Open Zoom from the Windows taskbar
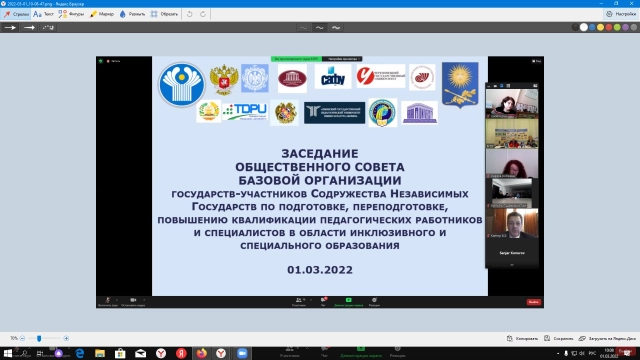 tap(242, 353)
